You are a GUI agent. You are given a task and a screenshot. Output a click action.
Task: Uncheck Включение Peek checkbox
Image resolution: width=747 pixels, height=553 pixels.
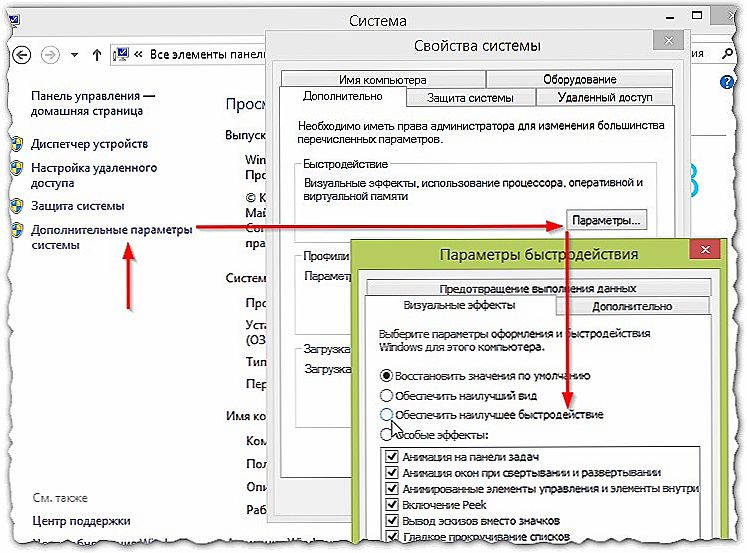click(x=392, y=504)
